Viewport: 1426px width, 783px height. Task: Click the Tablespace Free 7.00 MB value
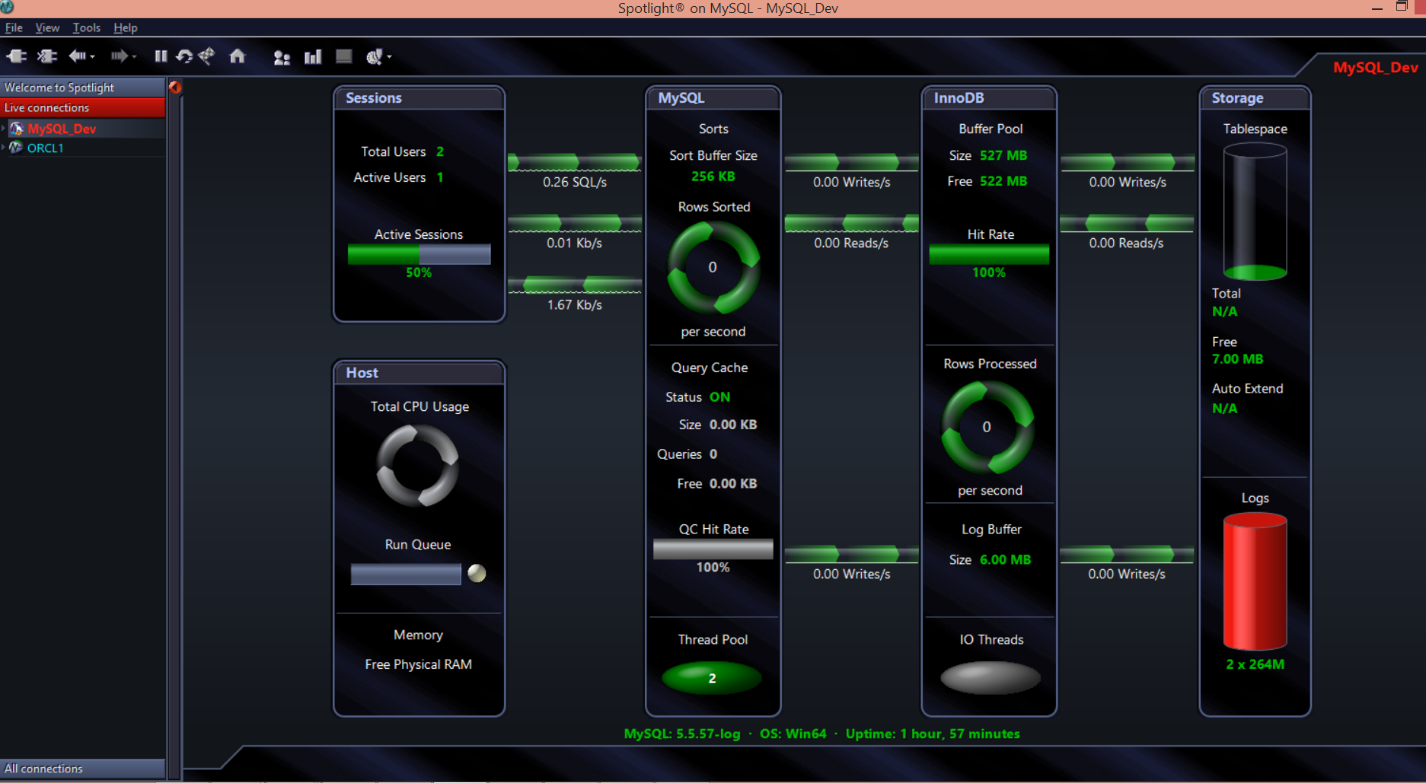click(1237, 359)
